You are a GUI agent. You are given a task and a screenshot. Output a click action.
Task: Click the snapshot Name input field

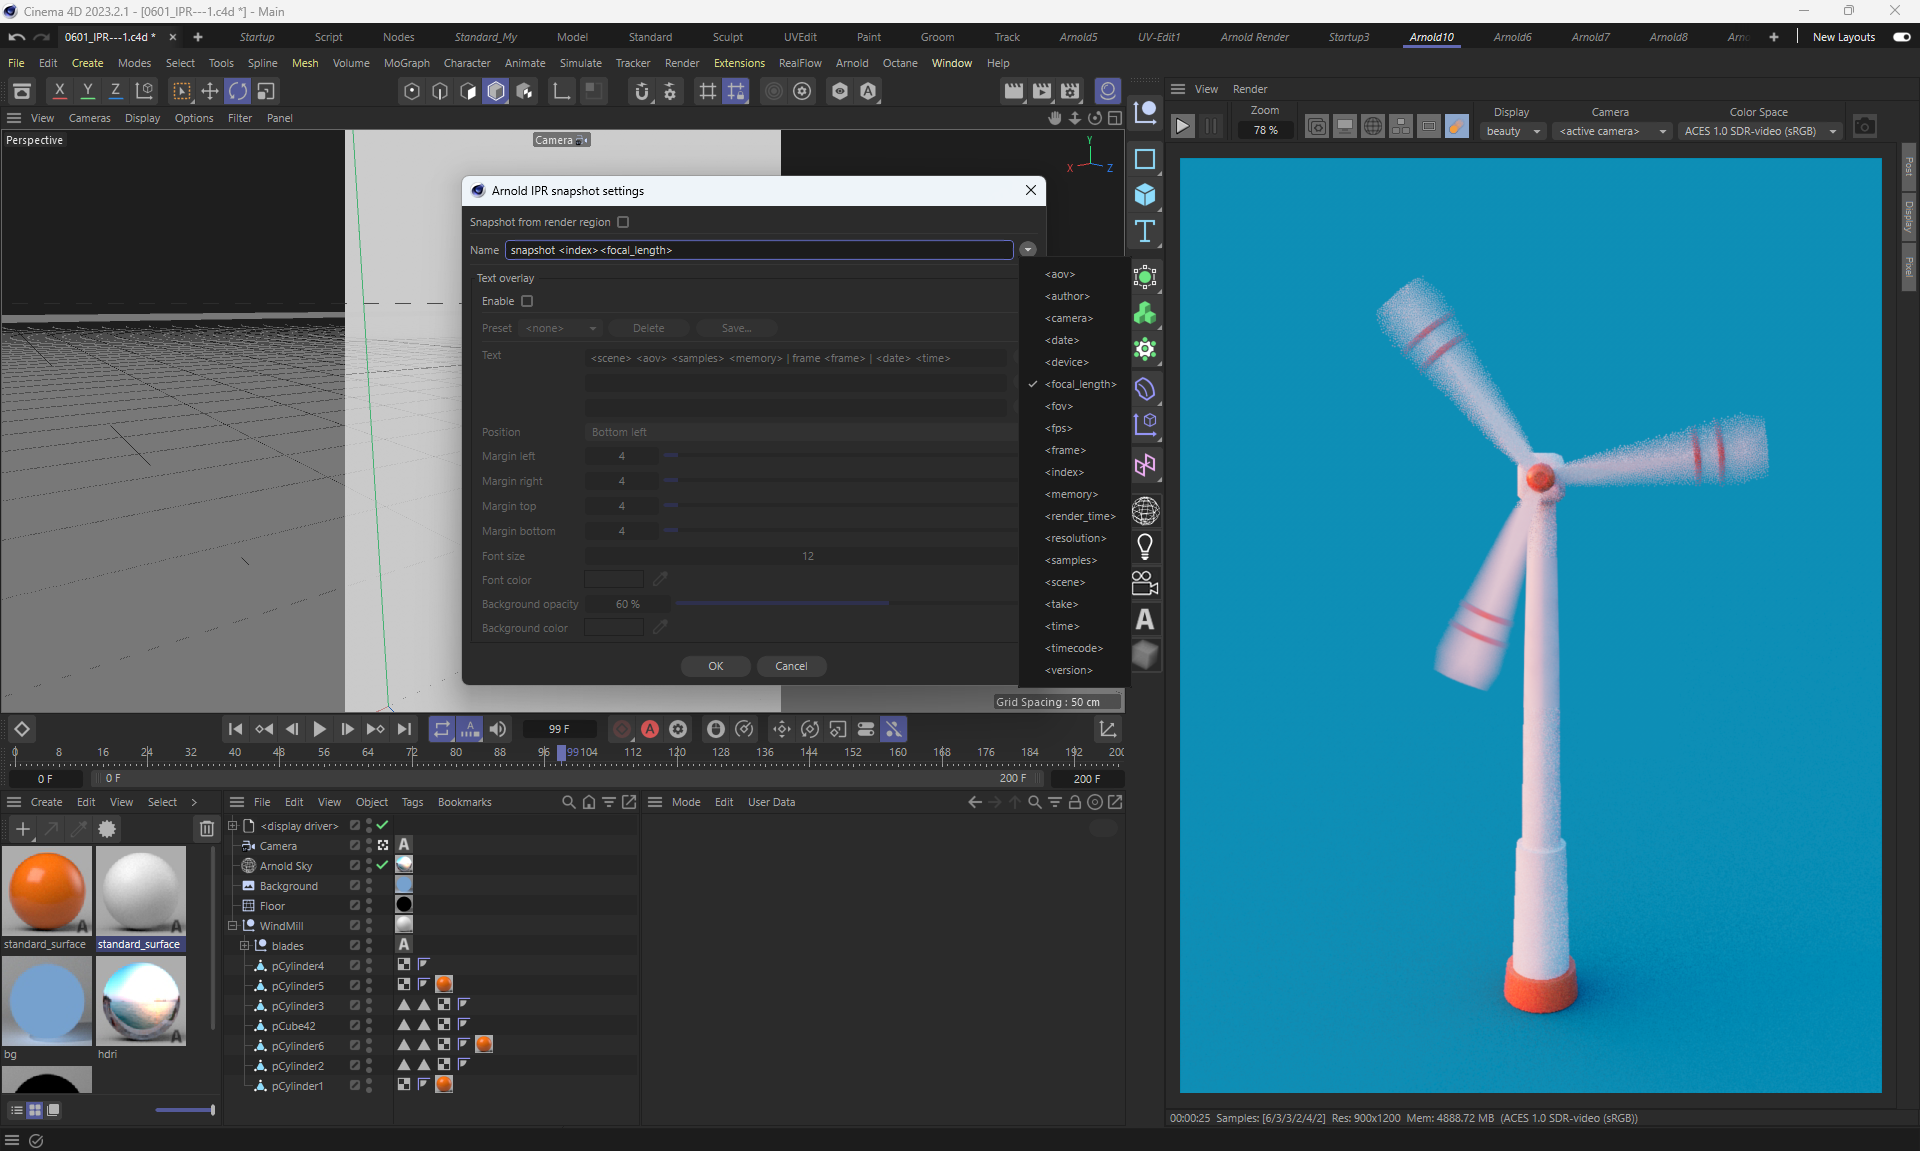[758, 250]
